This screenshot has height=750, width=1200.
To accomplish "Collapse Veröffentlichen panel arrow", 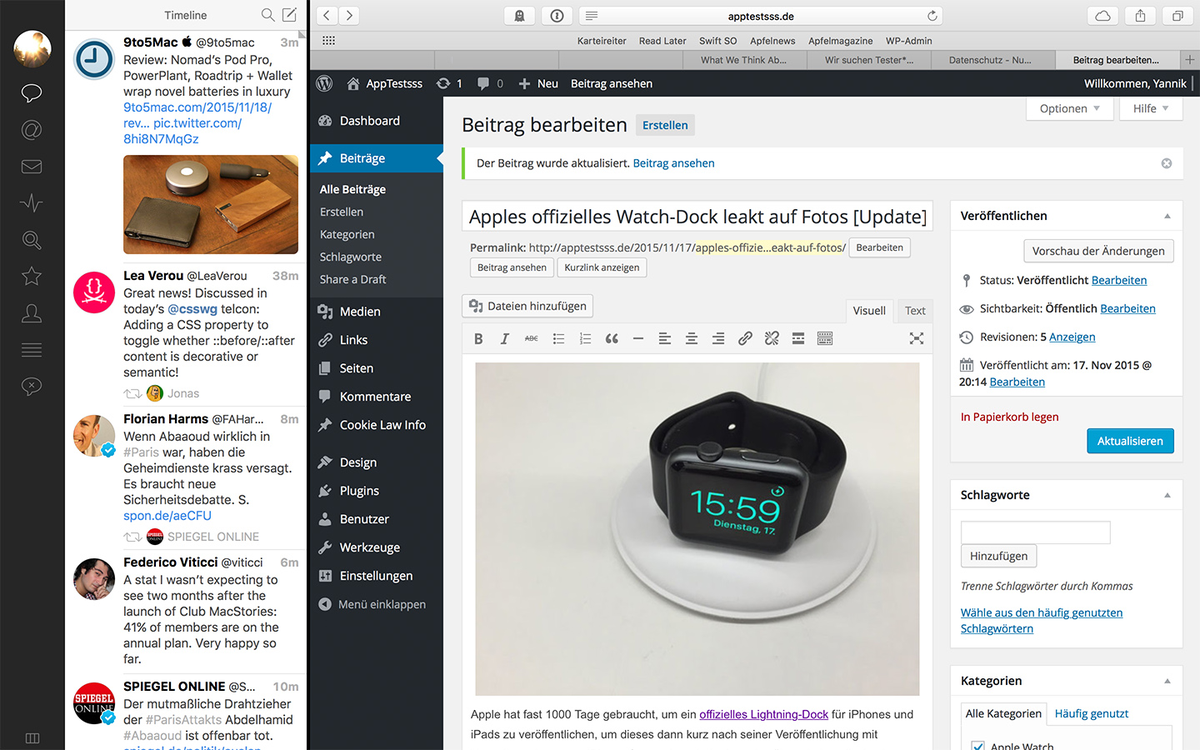I will [1166, 216].
